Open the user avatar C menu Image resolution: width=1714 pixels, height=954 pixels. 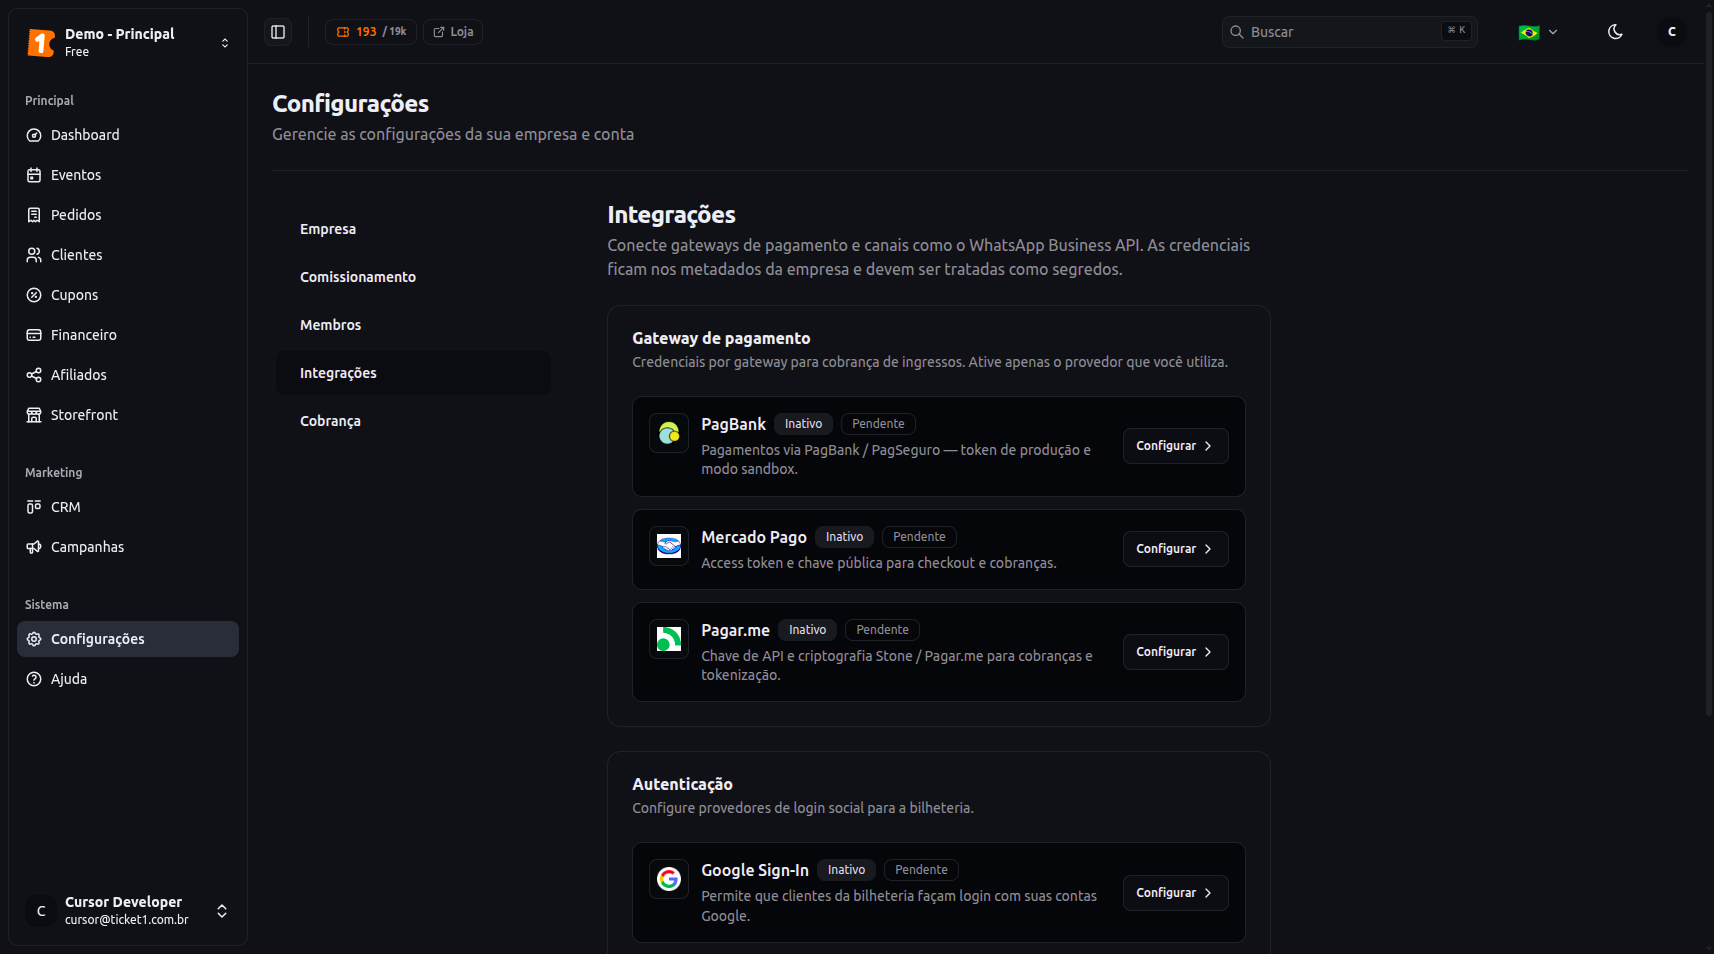1672,32
